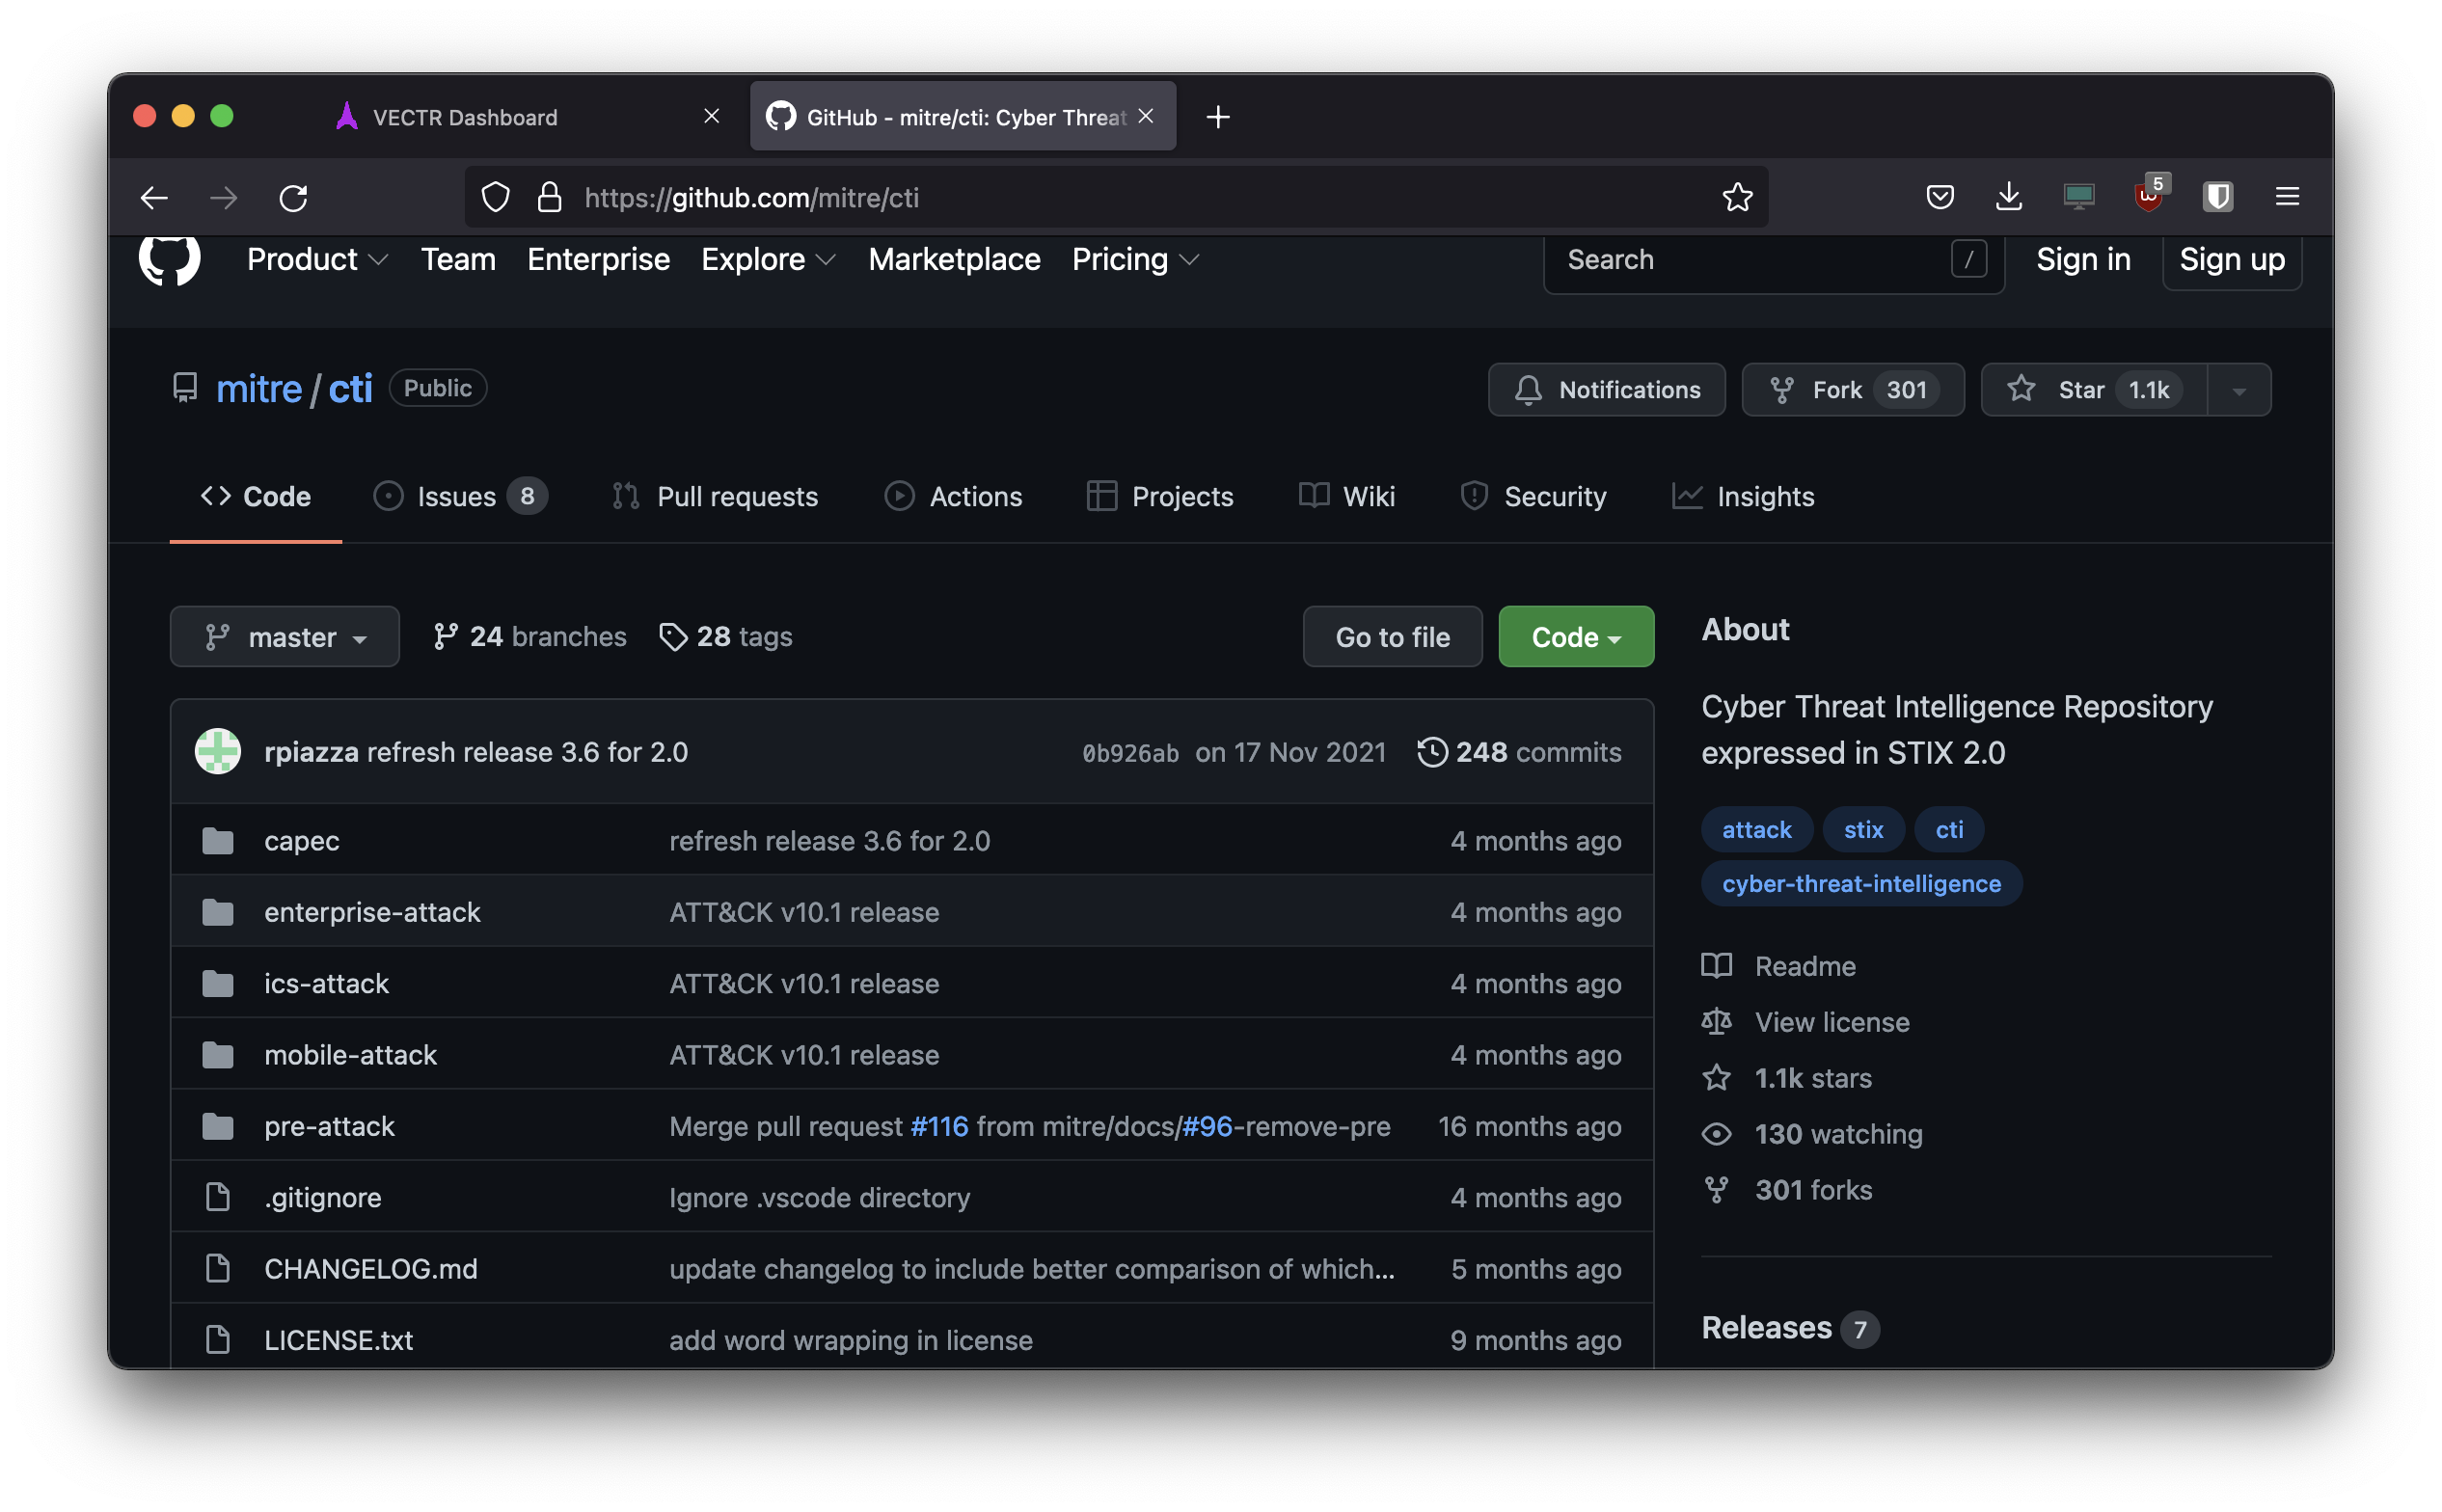Open the CHANGELOG.md file
The image size is (2442, 1512).
[371, 1269]
